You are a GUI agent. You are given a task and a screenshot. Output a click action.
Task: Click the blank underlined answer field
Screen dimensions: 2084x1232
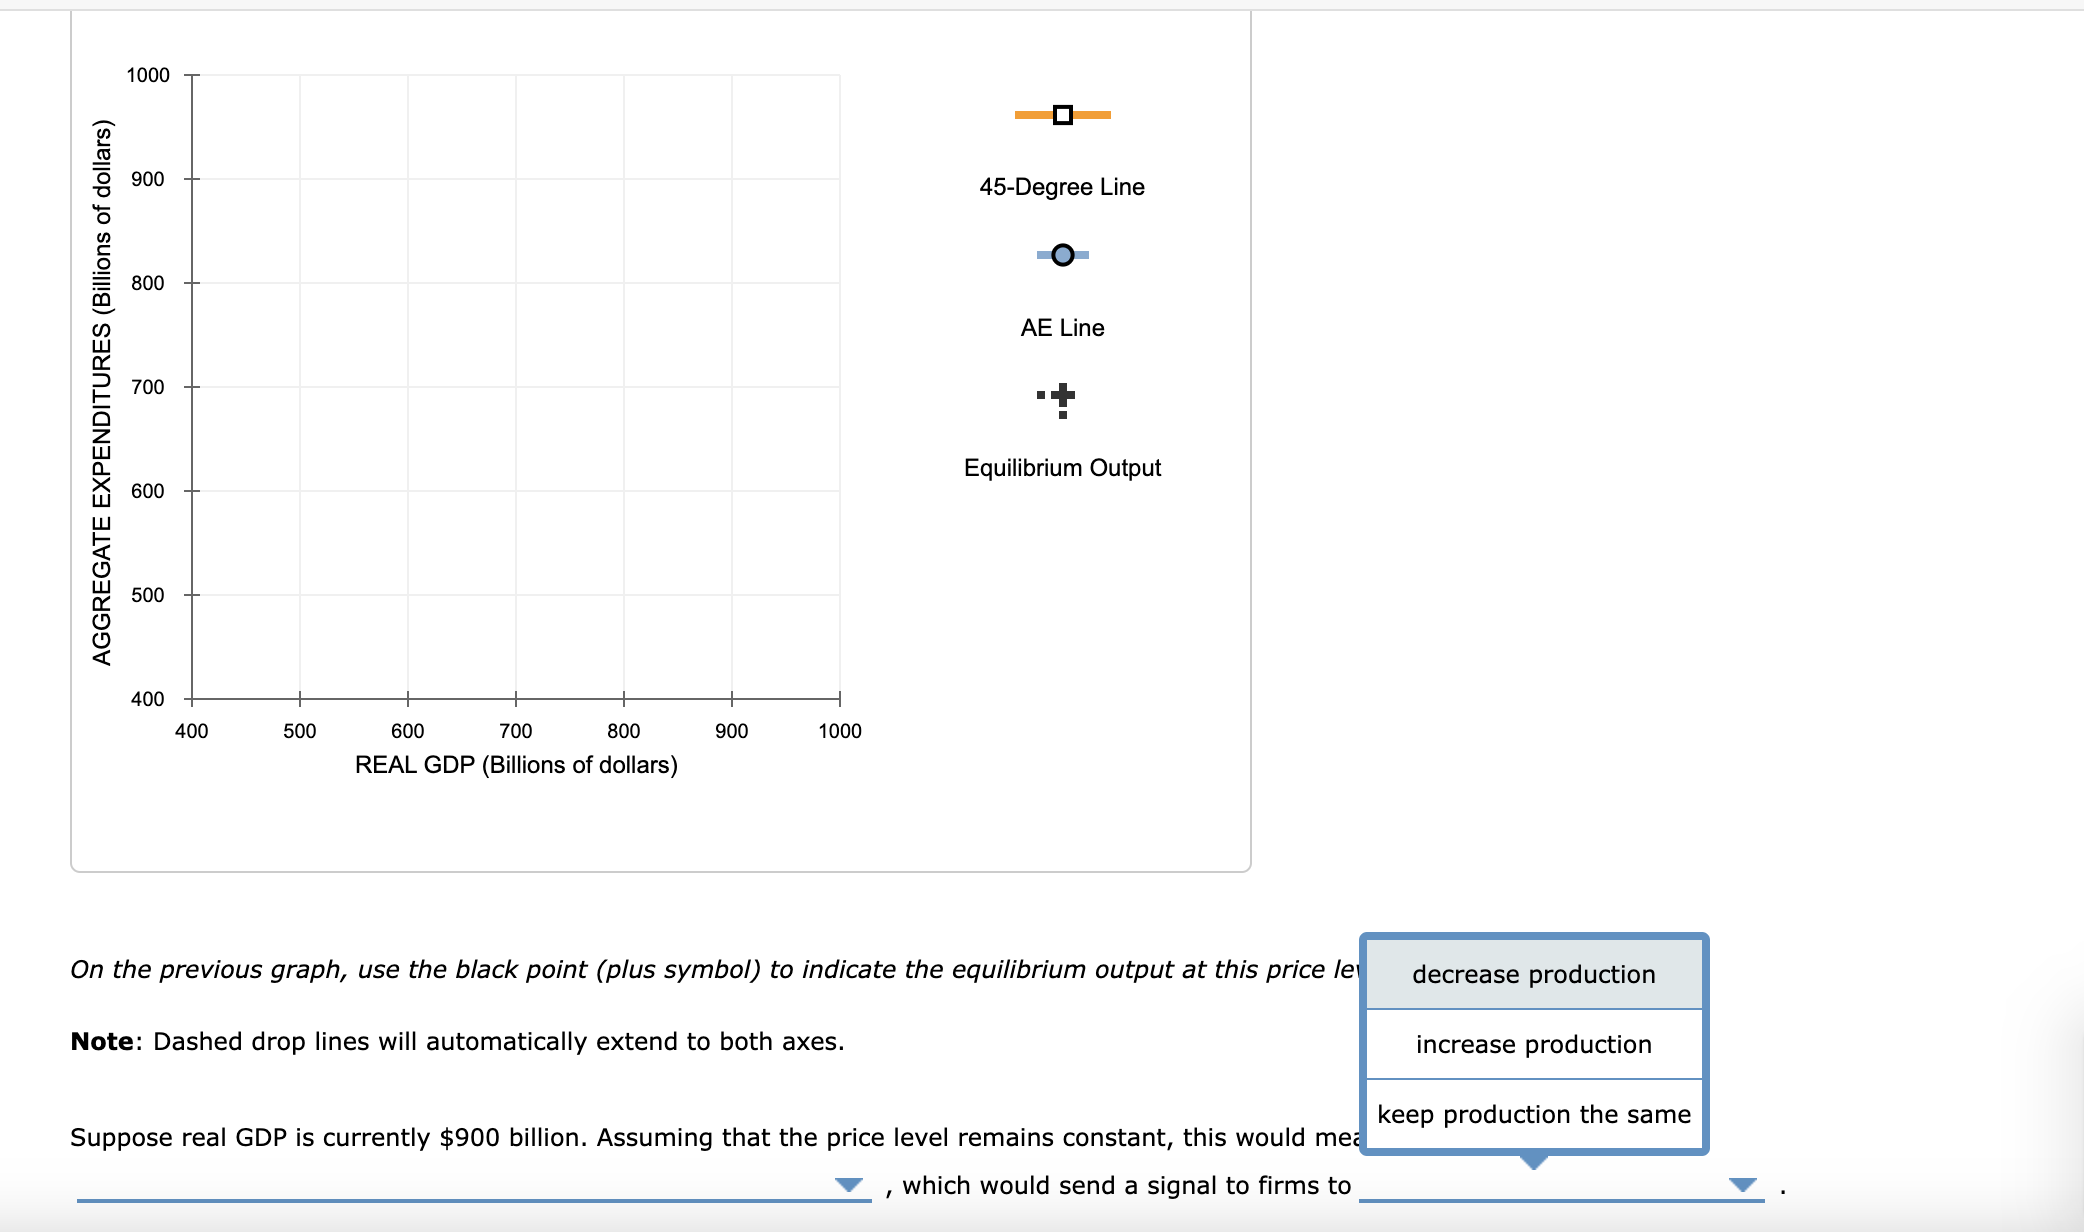click(470, 1195)
